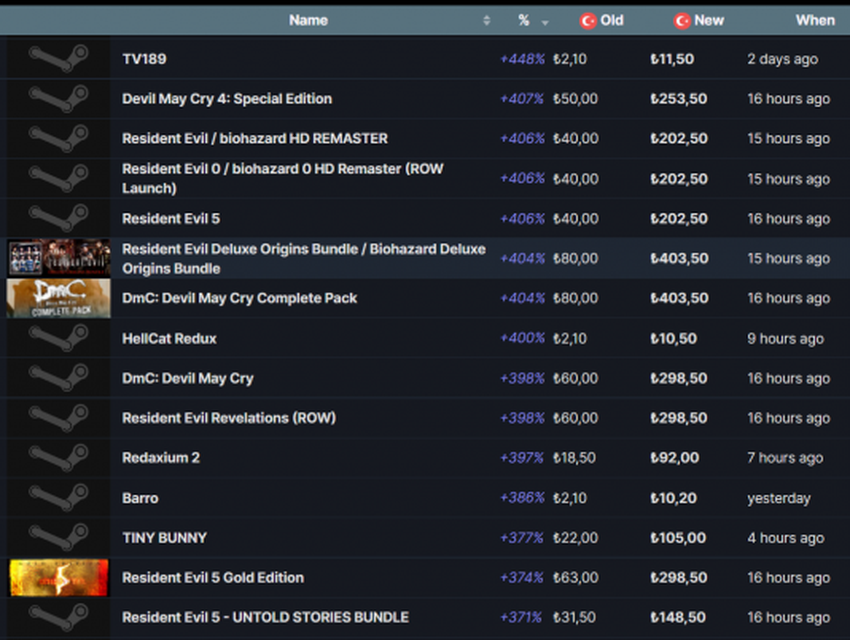
Task: Open the Resident Evil / biohazard HD REMASTER link
Action: (254, 139)
